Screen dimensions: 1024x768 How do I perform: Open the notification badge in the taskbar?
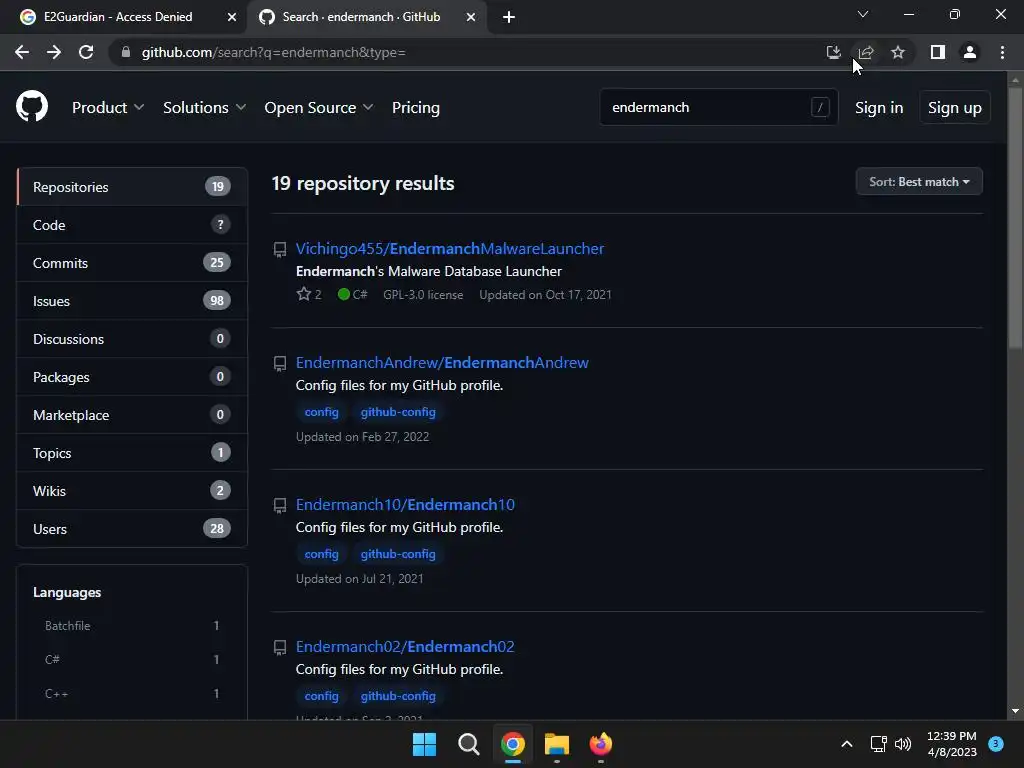(996, 744)
